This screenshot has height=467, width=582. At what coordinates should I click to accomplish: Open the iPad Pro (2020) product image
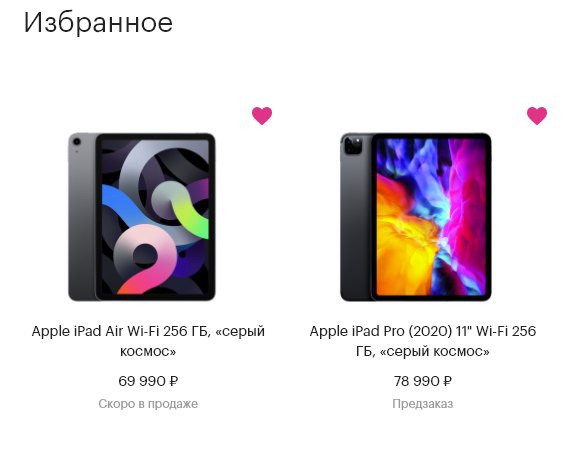pyautogui.click(x=416, y=217)
